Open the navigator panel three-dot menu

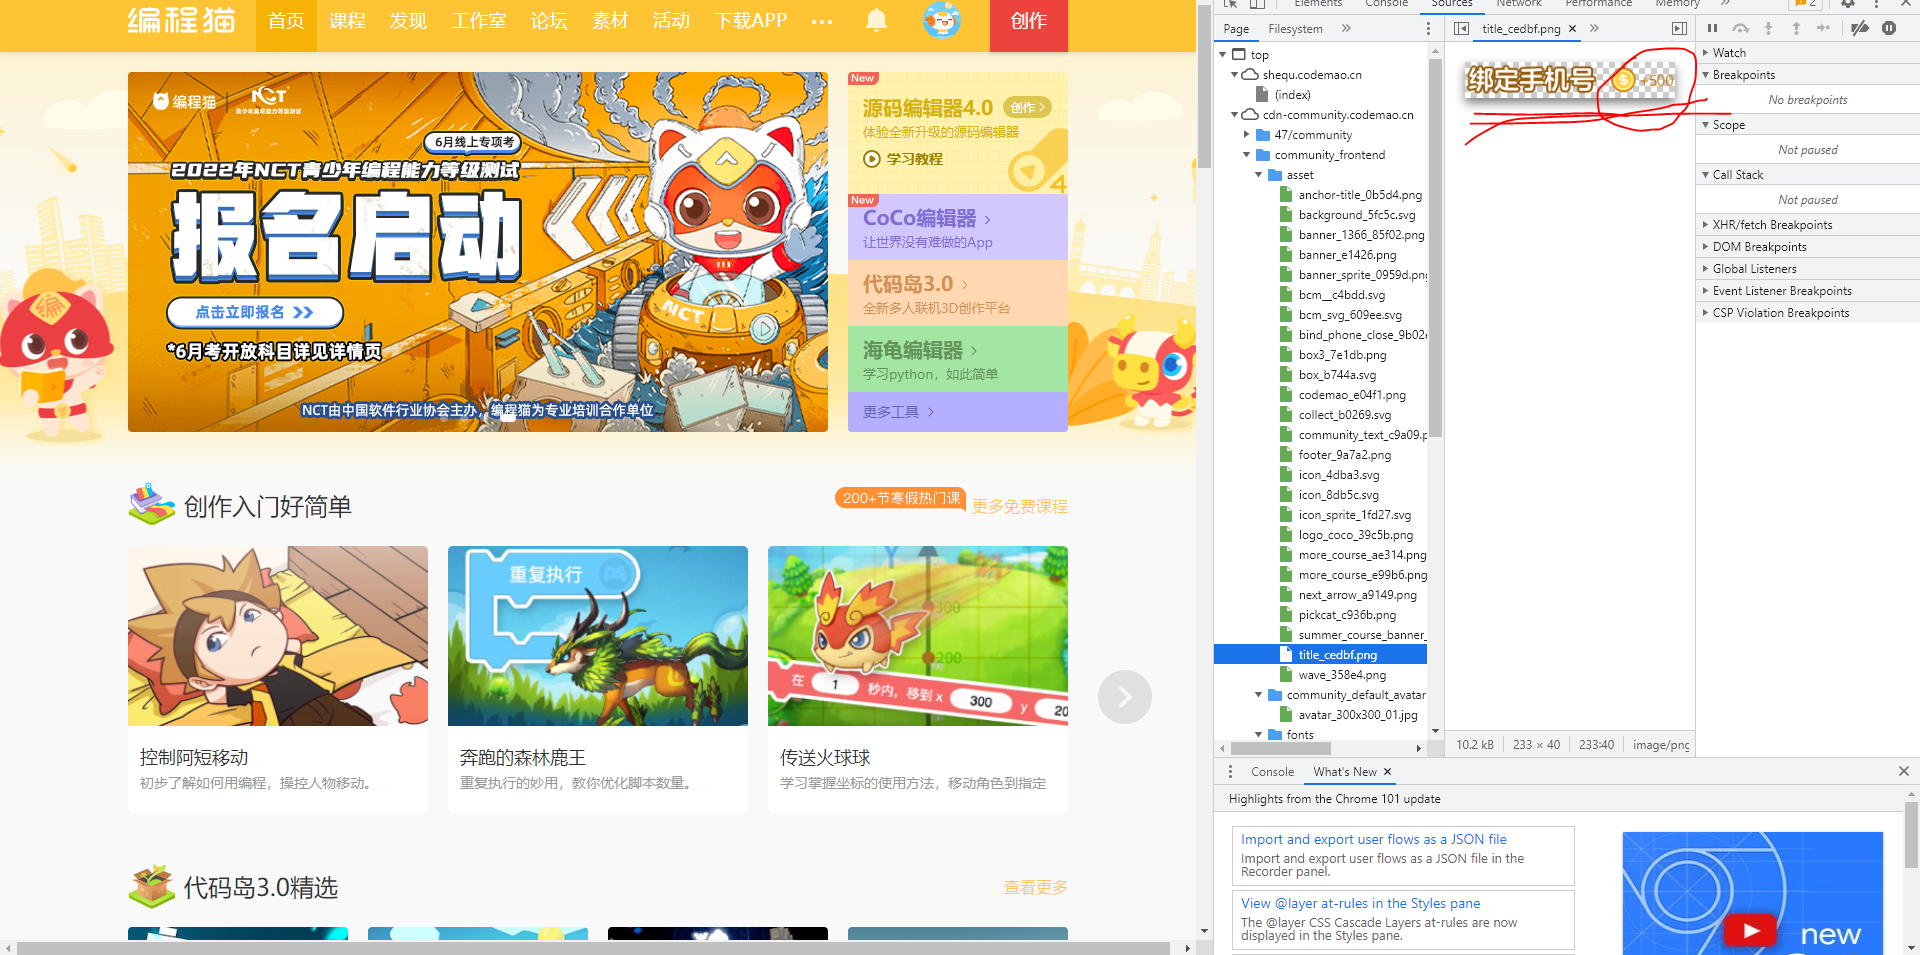click(1428, 29)
